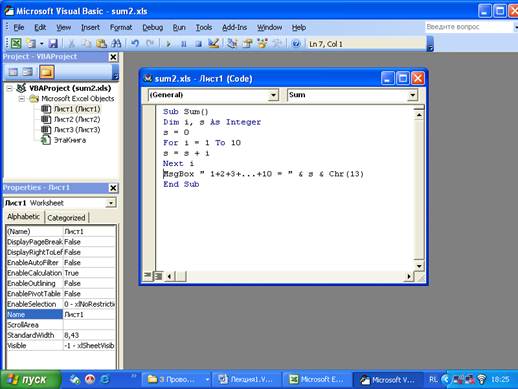Click View Code icon in Project panel
Viewport: 518px width, 389px height.
tap(13, 72)
